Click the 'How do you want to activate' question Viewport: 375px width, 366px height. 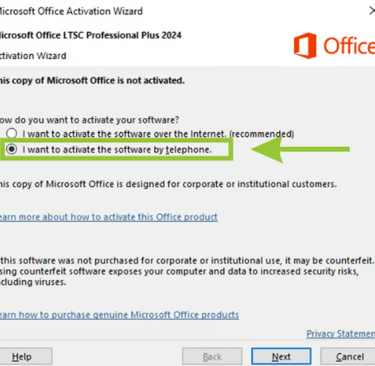[x=90, y=120]
